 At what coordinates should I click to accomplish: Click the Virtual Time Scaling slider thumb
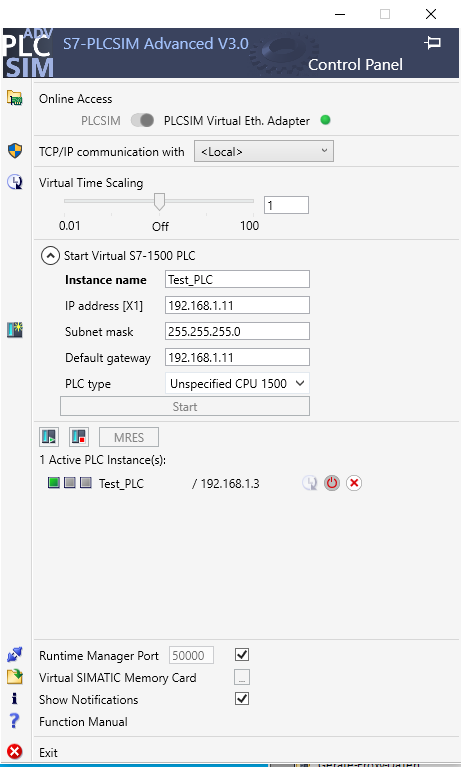point(159,201)
